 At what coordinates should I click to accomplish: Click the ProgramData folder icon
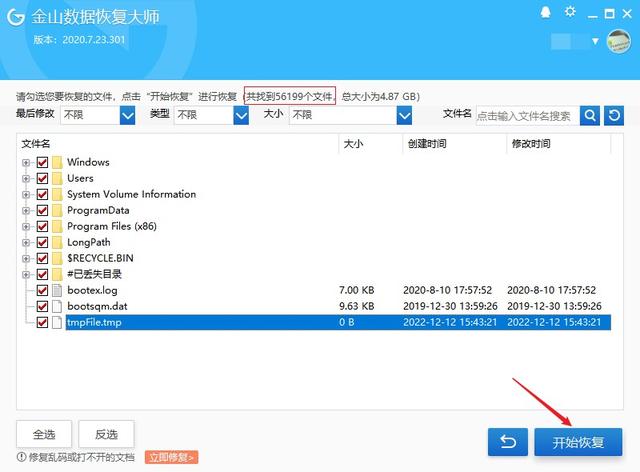(57, 210)
